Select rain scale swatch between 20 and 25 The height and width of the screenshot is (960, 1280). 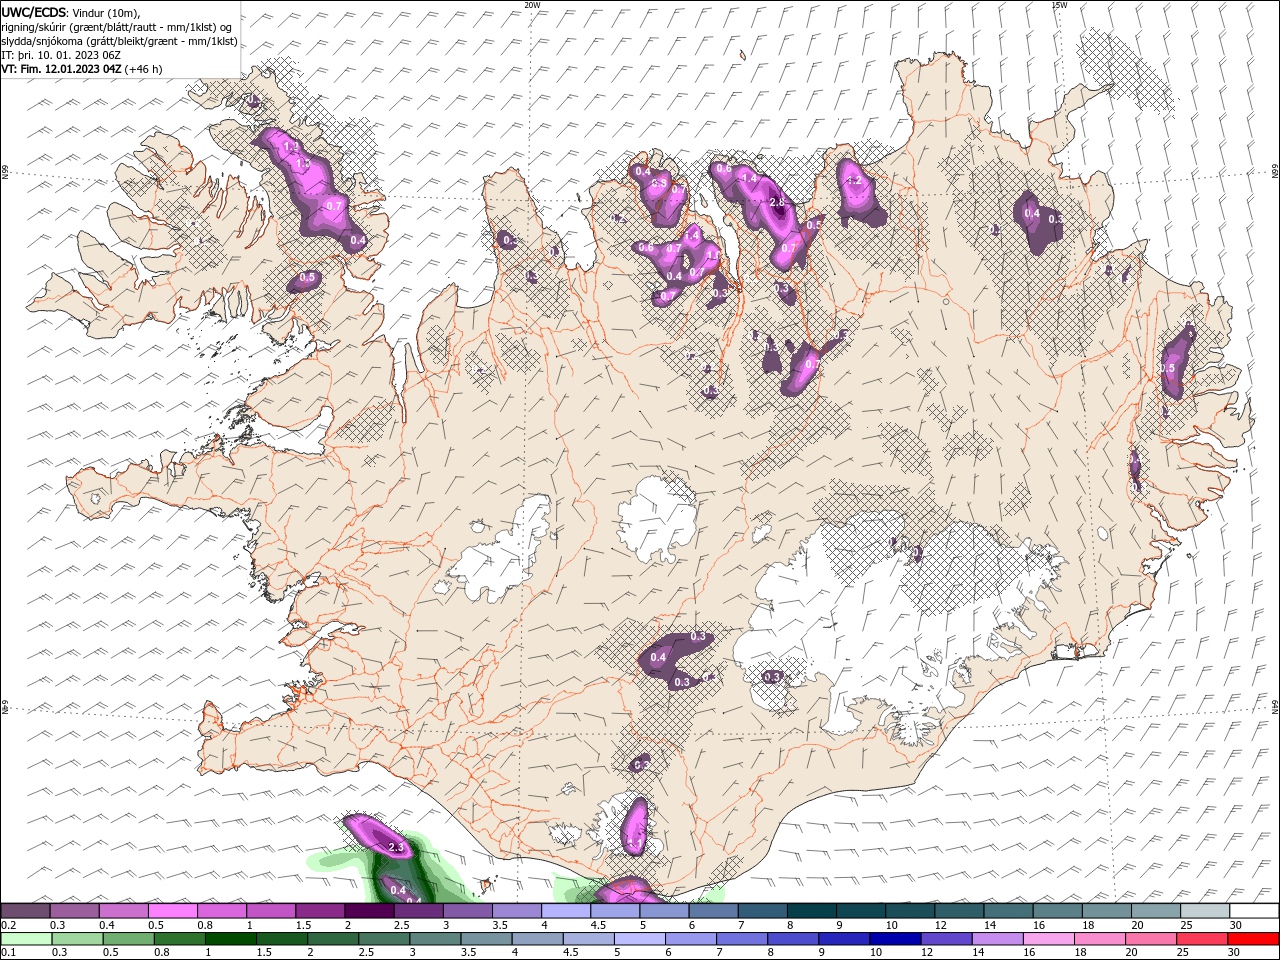[x=1152, y=939]
